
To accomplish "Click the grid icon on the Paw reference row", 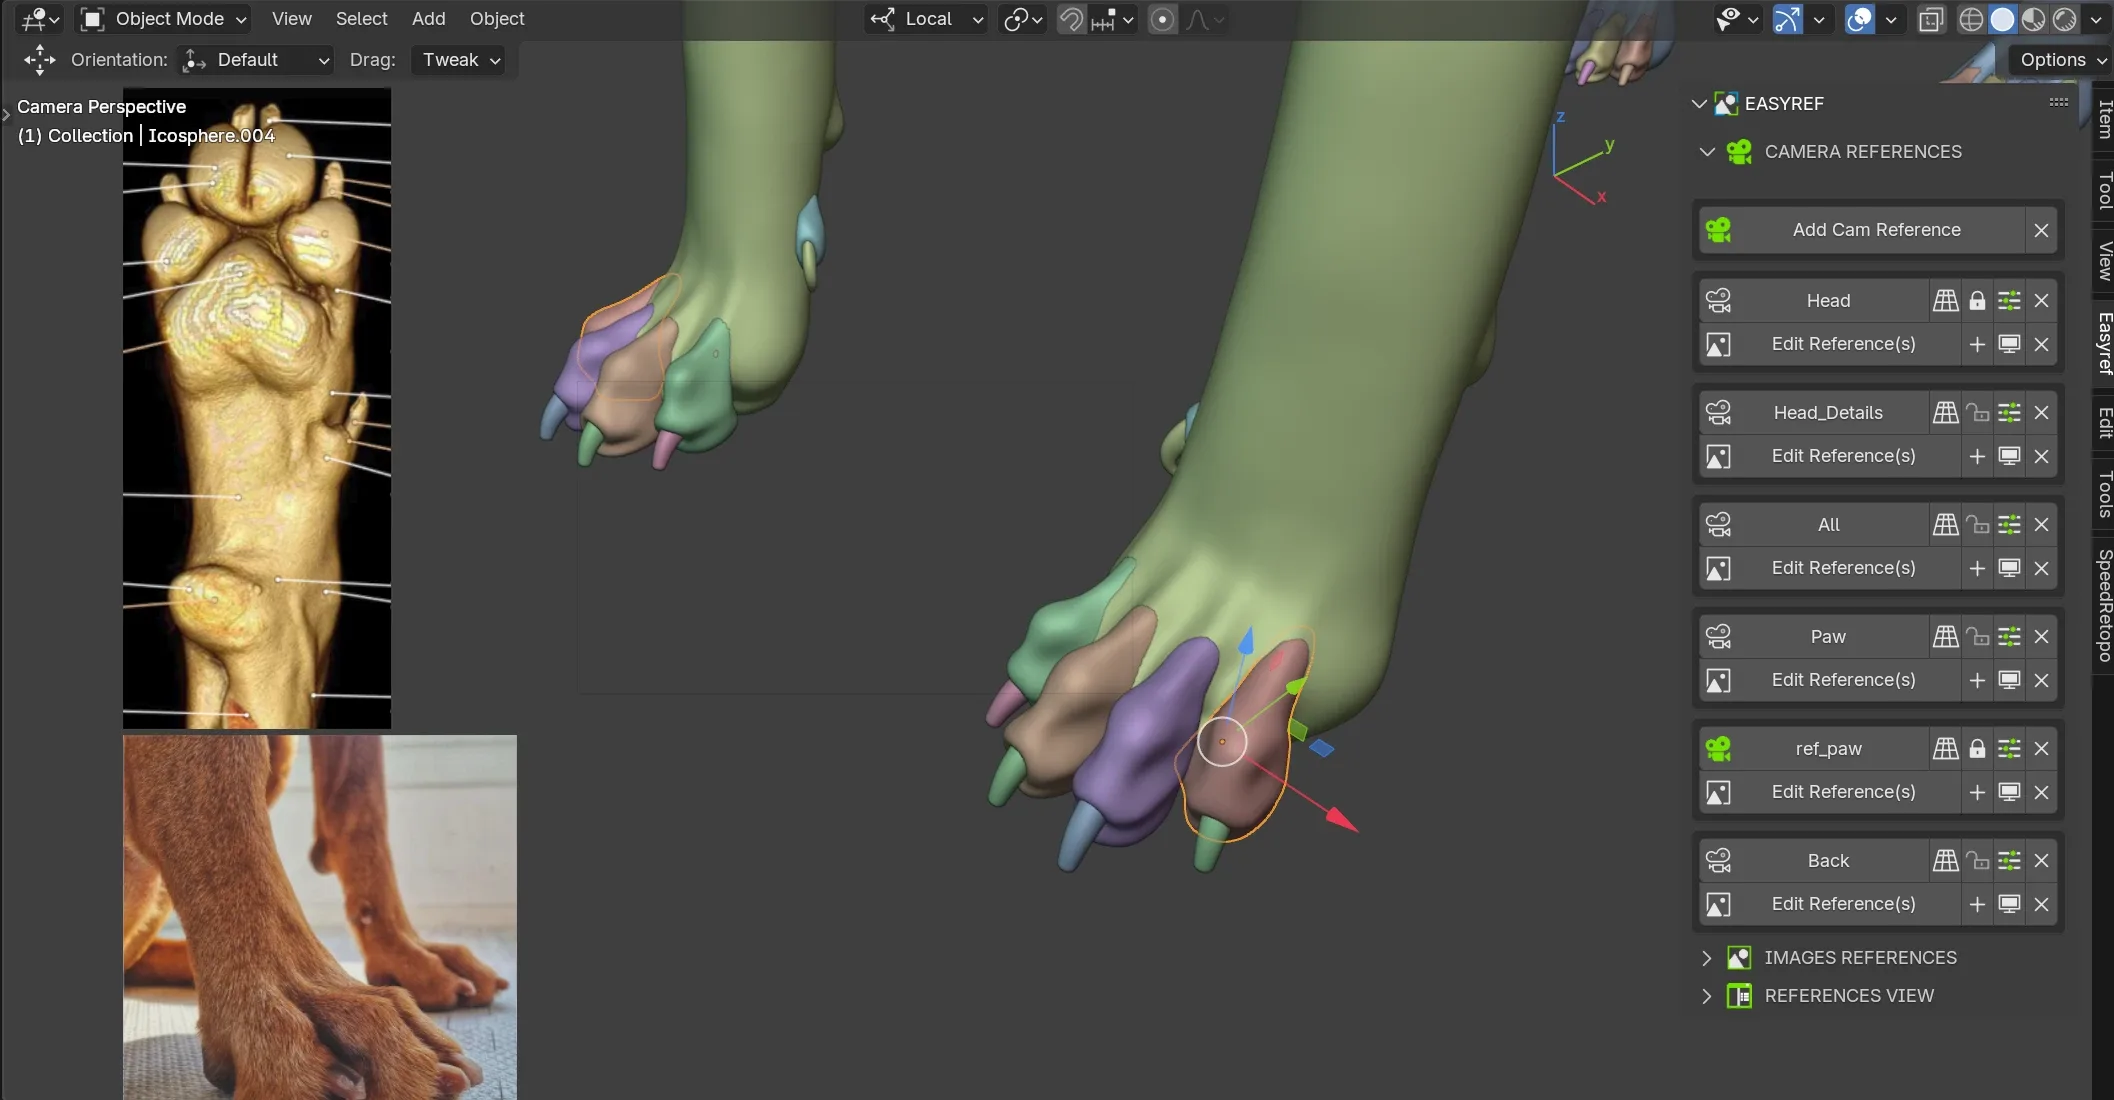I will [1946, 637].
